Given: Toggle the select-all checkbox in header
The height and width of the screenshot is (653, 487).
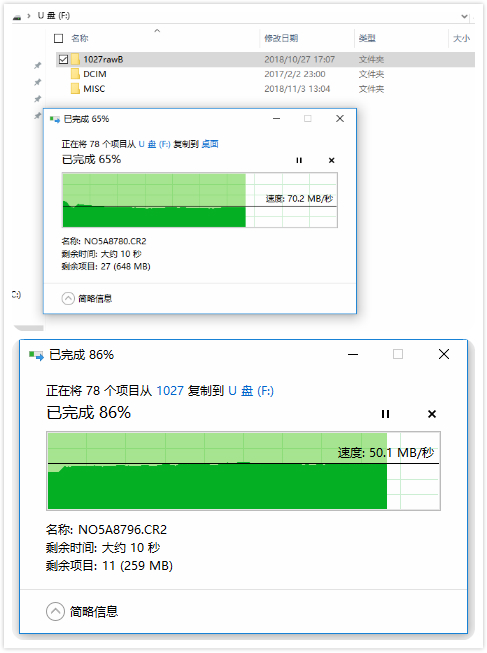Looking at the screenshot, I should [x=59, y=38].
